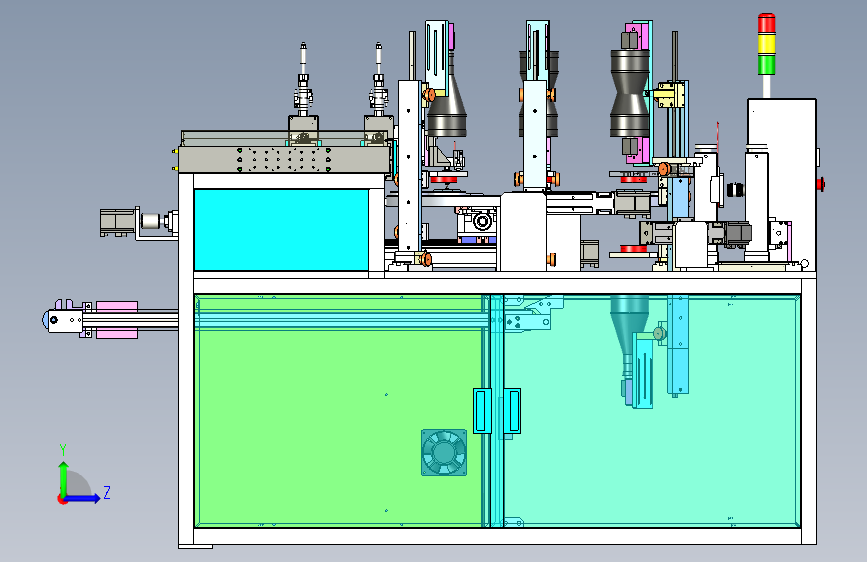Select the cooling fan on the green door
This screenshot has height=562, width=867.
pyautogui.click(x=444, y=452)
